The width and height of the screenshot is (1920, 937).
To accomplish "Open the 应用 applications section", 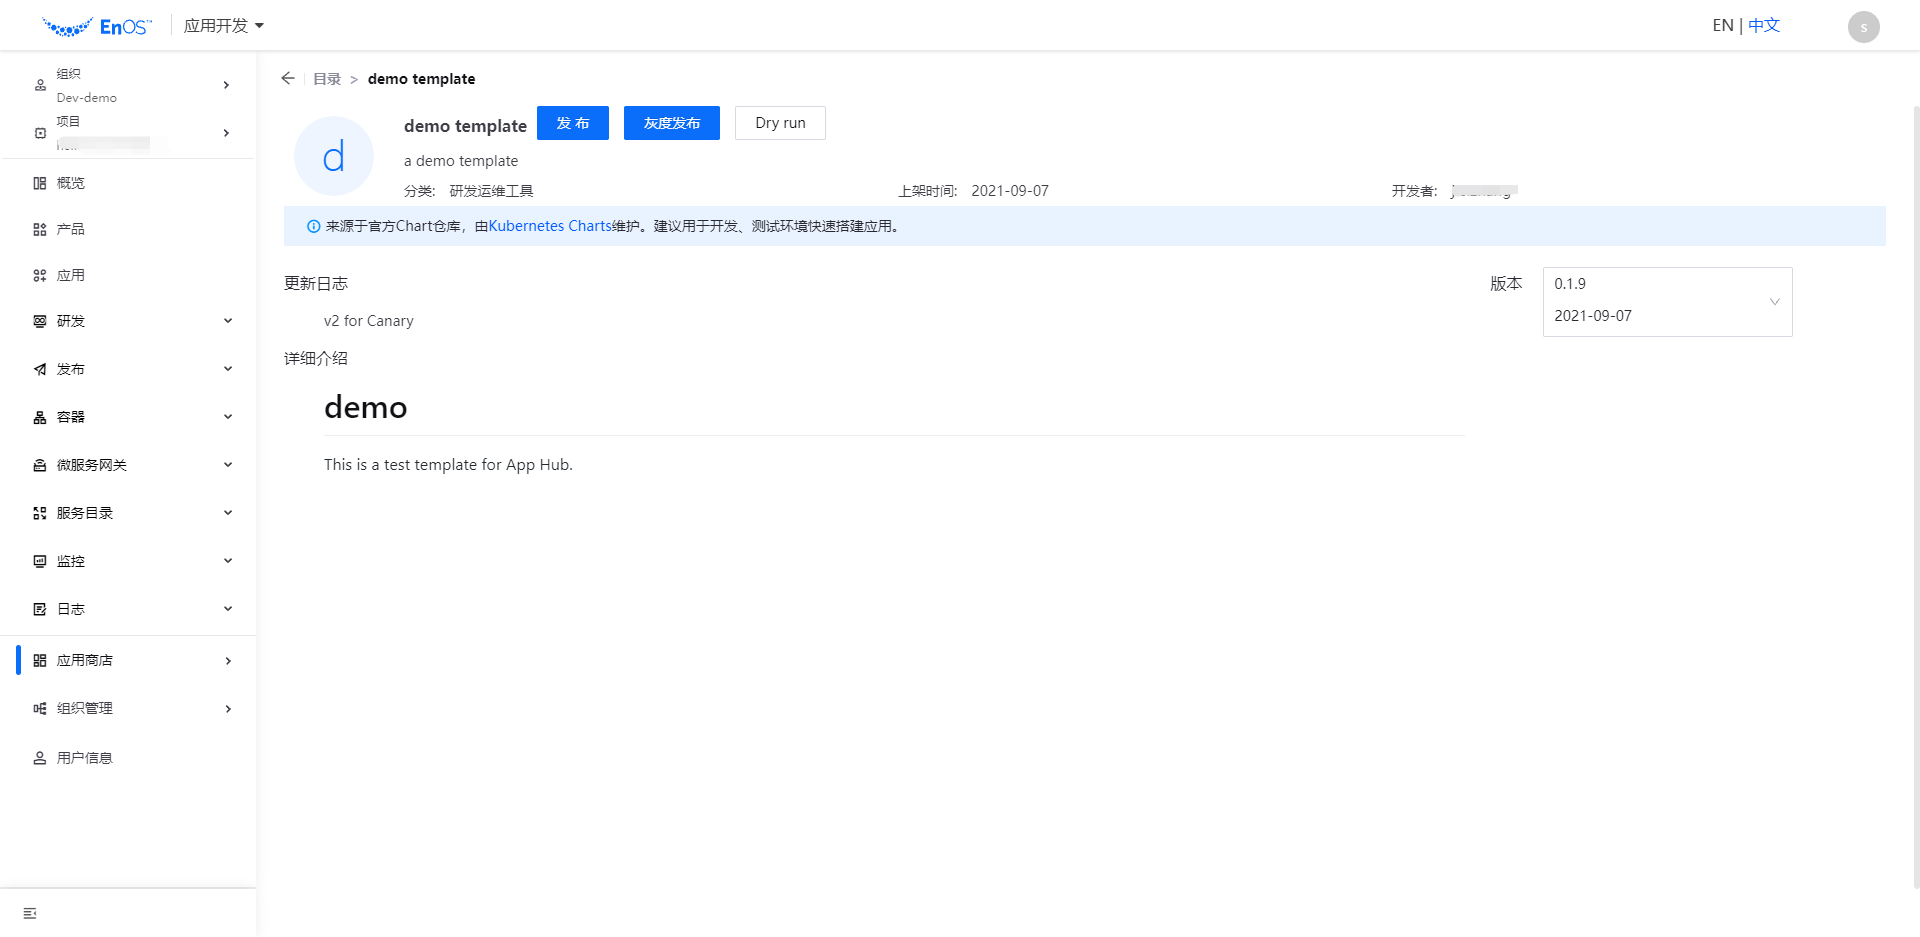I will [68, 274].
